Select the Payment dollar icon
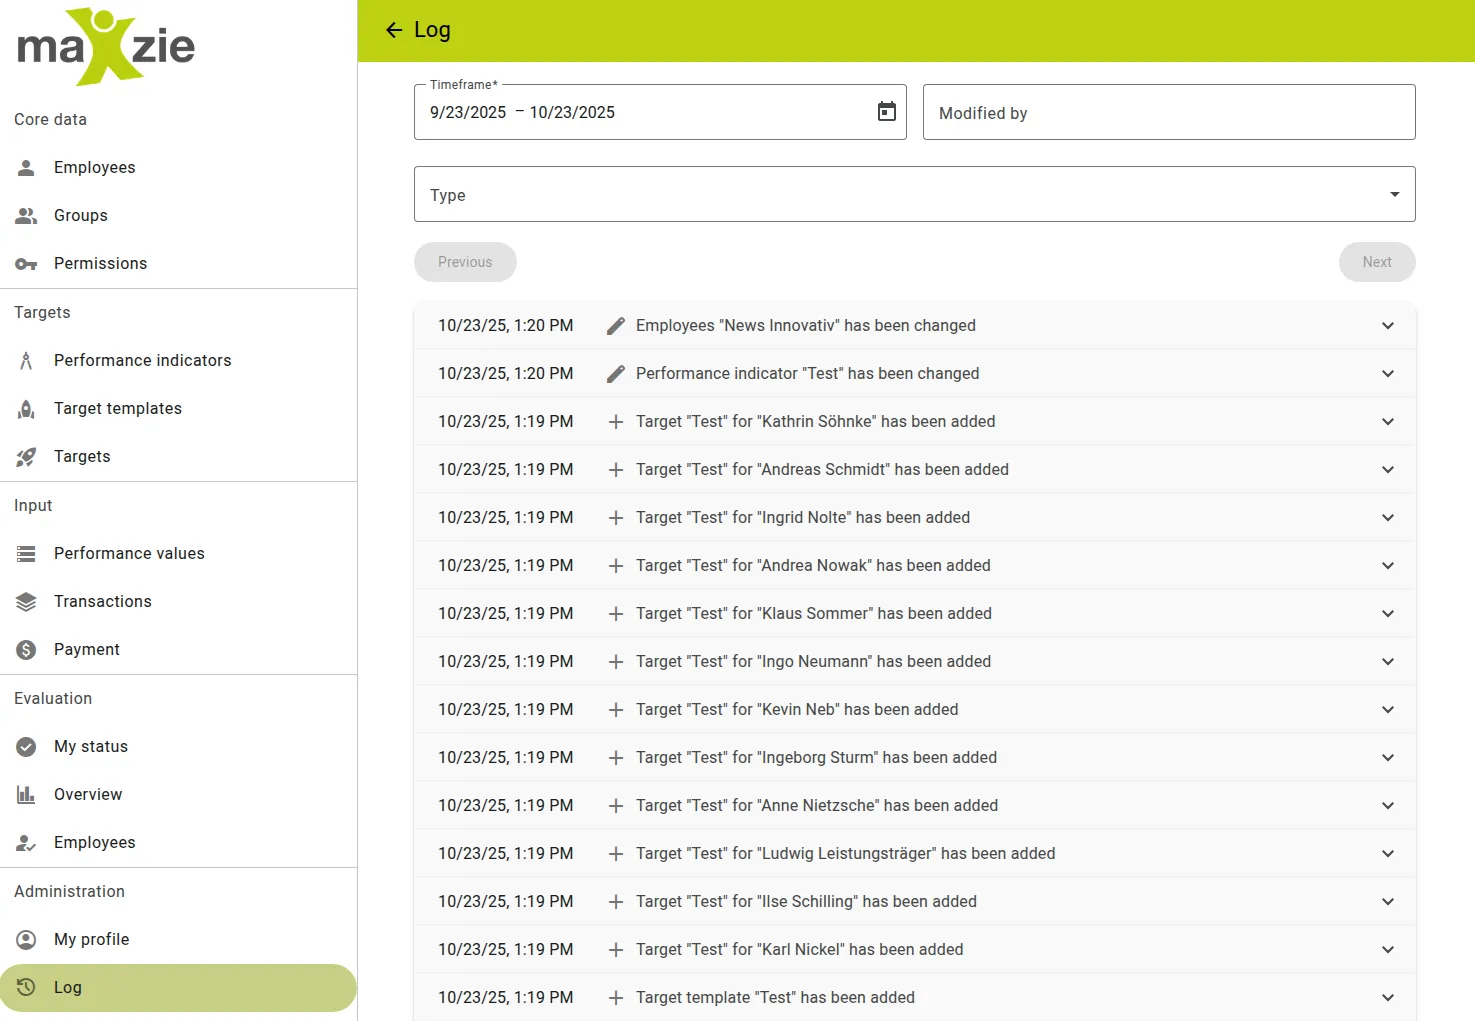The width and height of the screenshot is (1475, 1021). (26, 649)
